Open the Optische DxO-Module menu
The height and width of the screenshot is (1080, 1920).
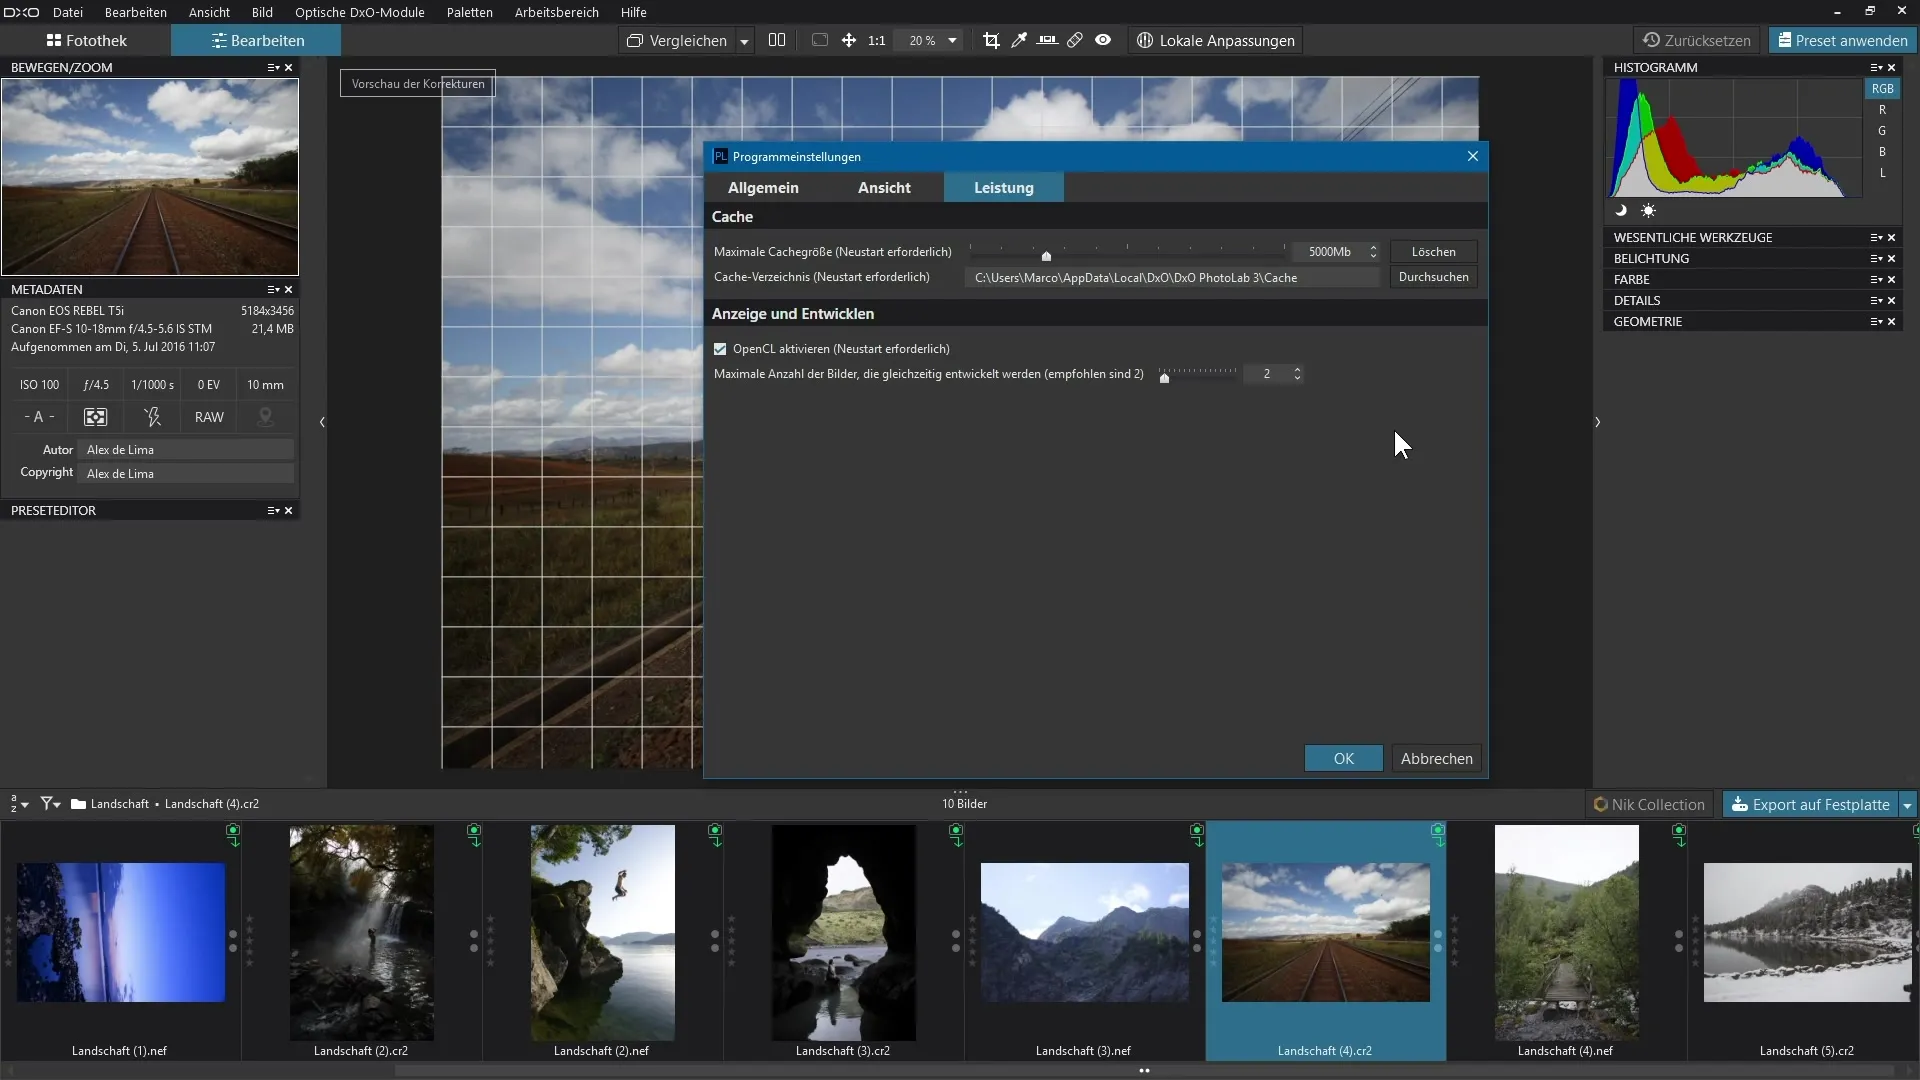tap(359, 12)
